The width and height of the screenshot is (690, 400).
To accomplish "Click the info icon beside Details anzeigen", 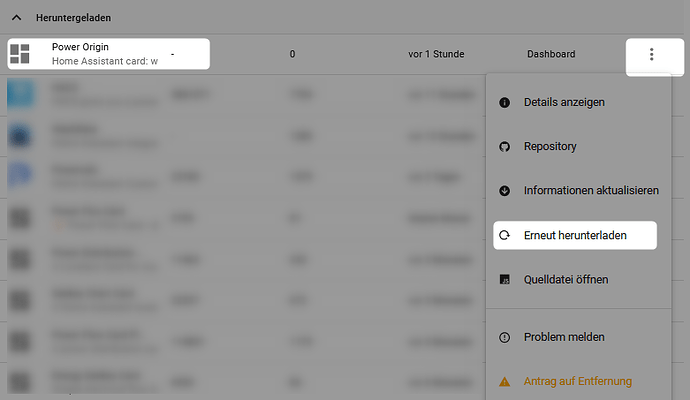I will click(x=504, y=103).
